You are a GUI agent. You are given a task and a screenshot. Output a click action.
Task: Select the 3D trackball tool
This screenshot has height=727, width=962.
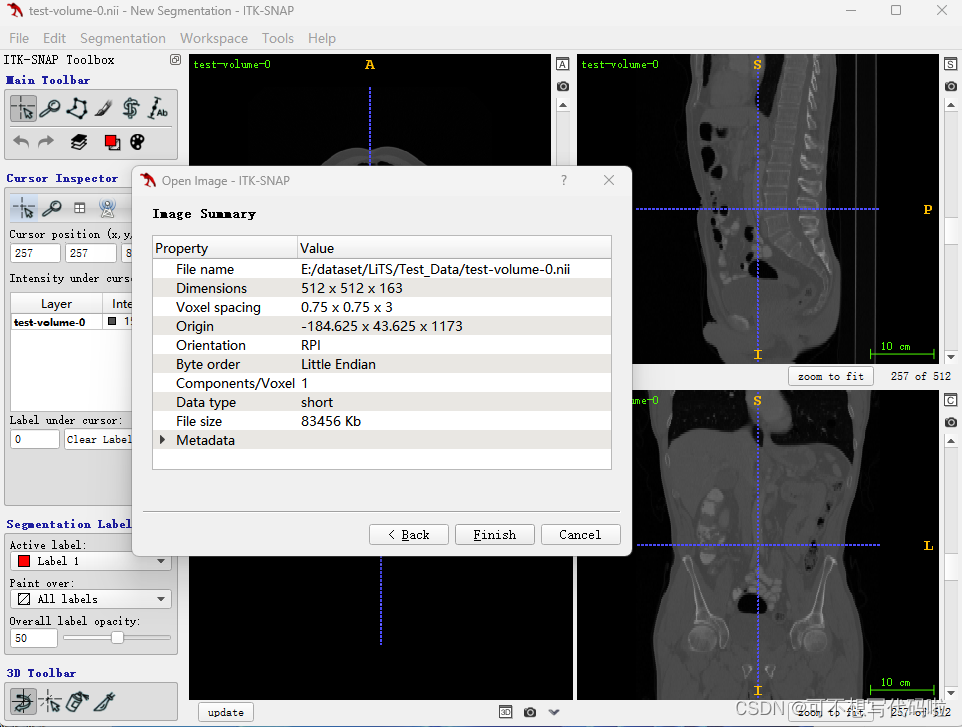(23, 700)
